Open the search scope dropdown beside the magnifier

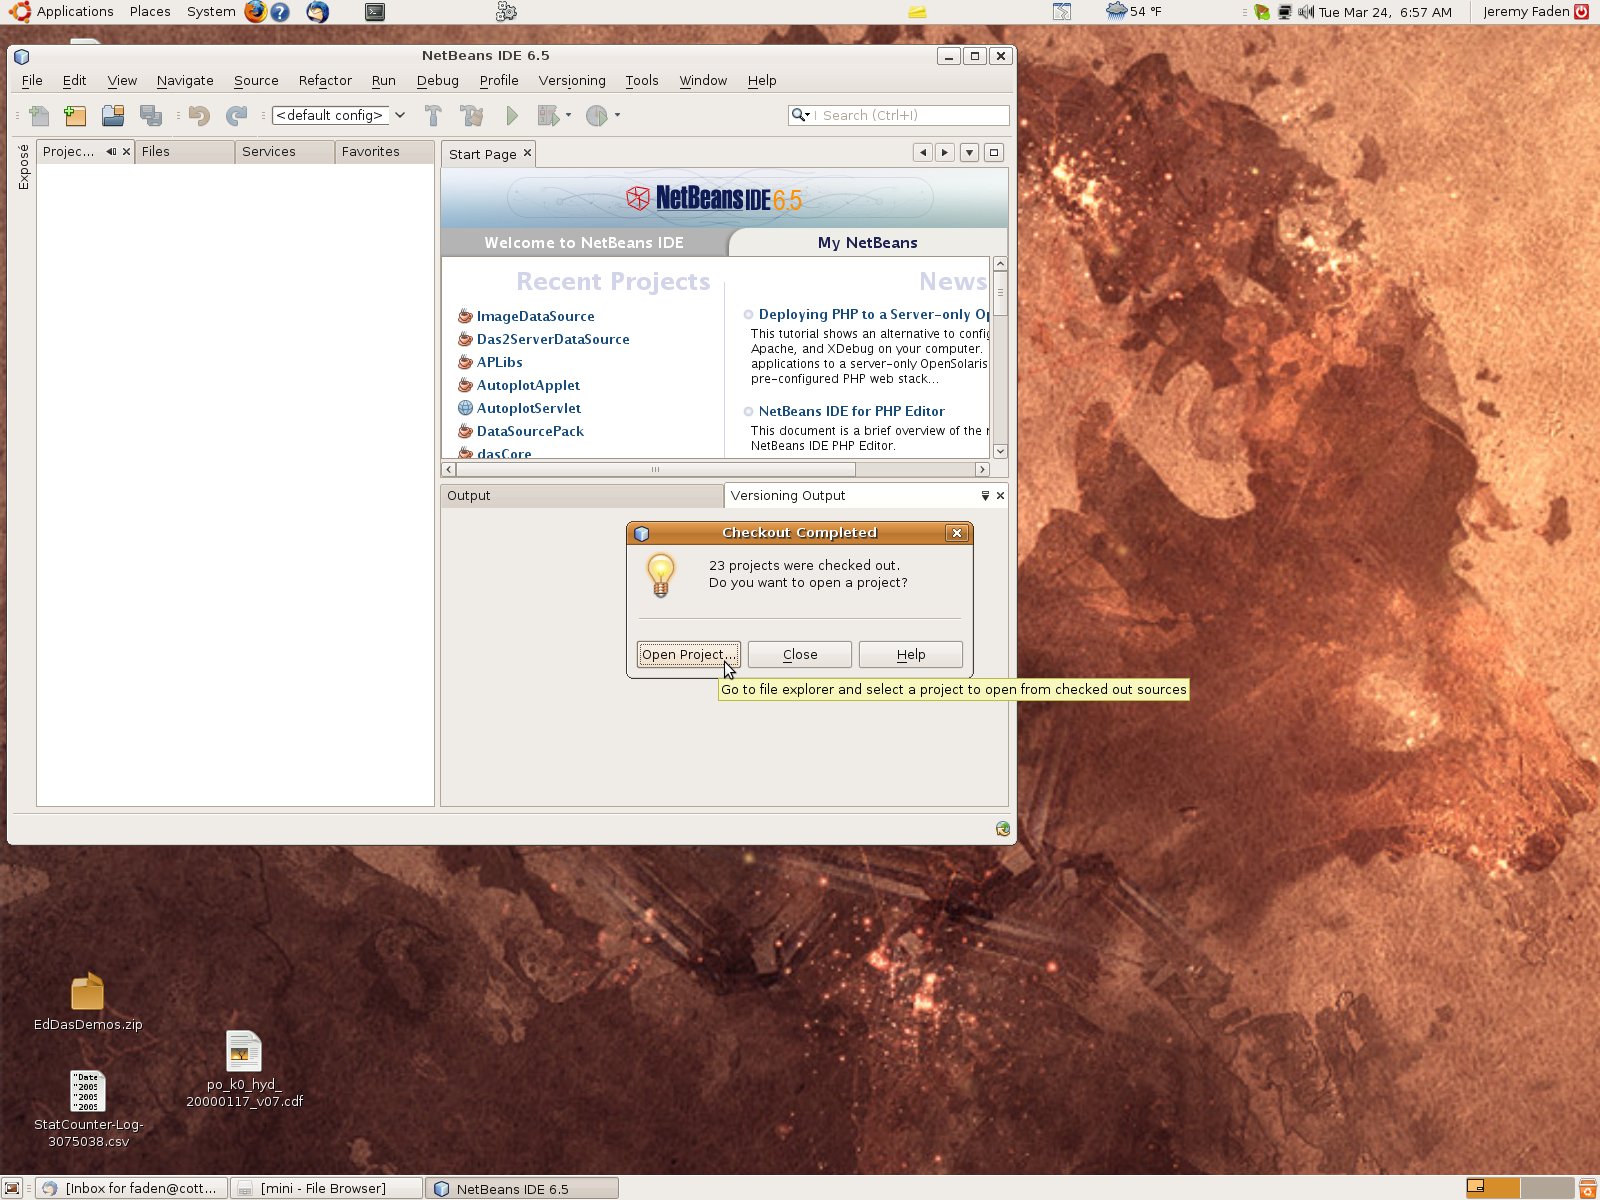point(806,115)
